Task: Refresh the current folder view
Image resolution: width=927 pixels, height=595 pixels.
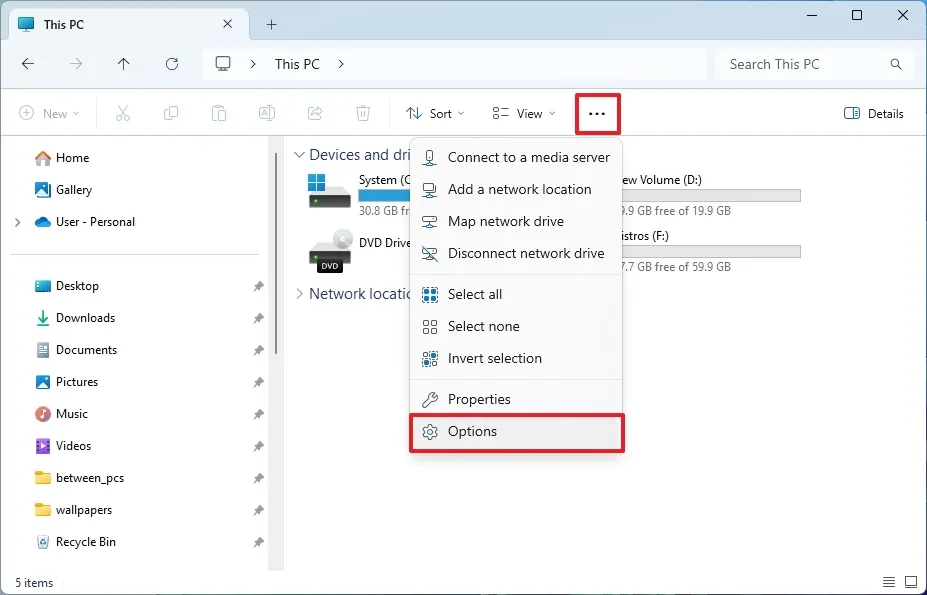Action: 171,63
